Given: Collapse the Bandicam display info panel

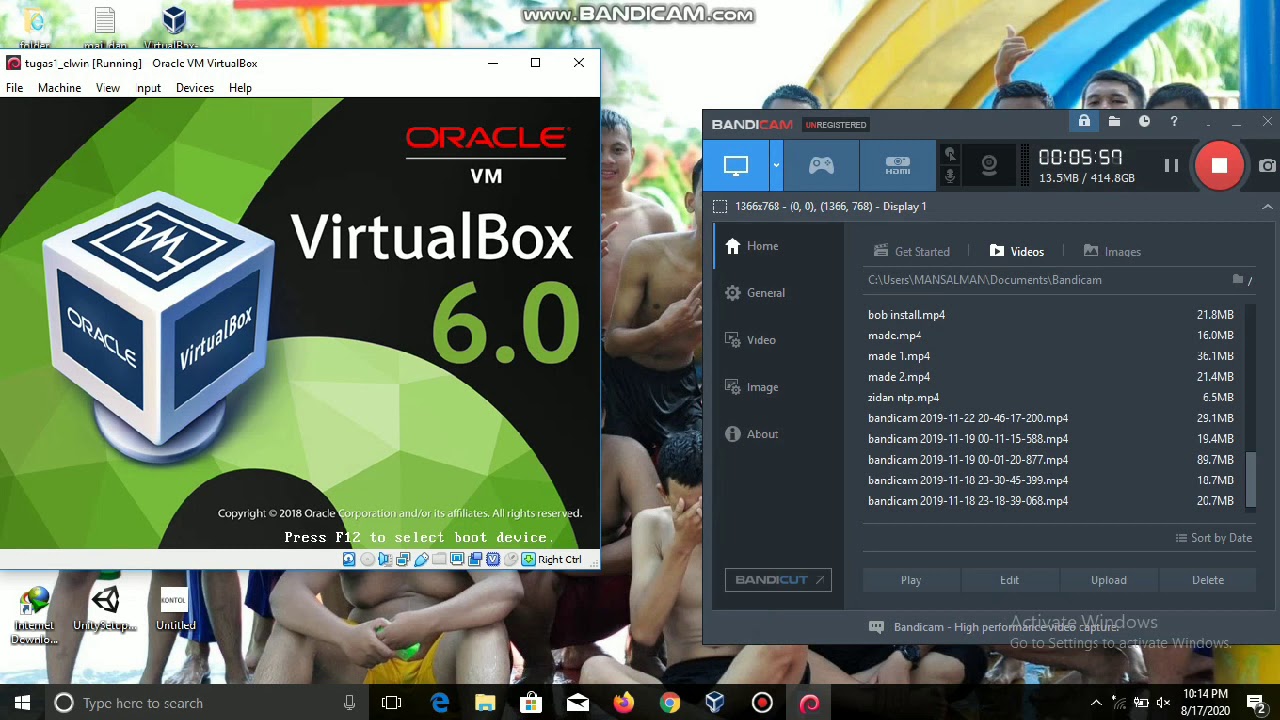Looking at the screenshot, I should pos(1267,207).
